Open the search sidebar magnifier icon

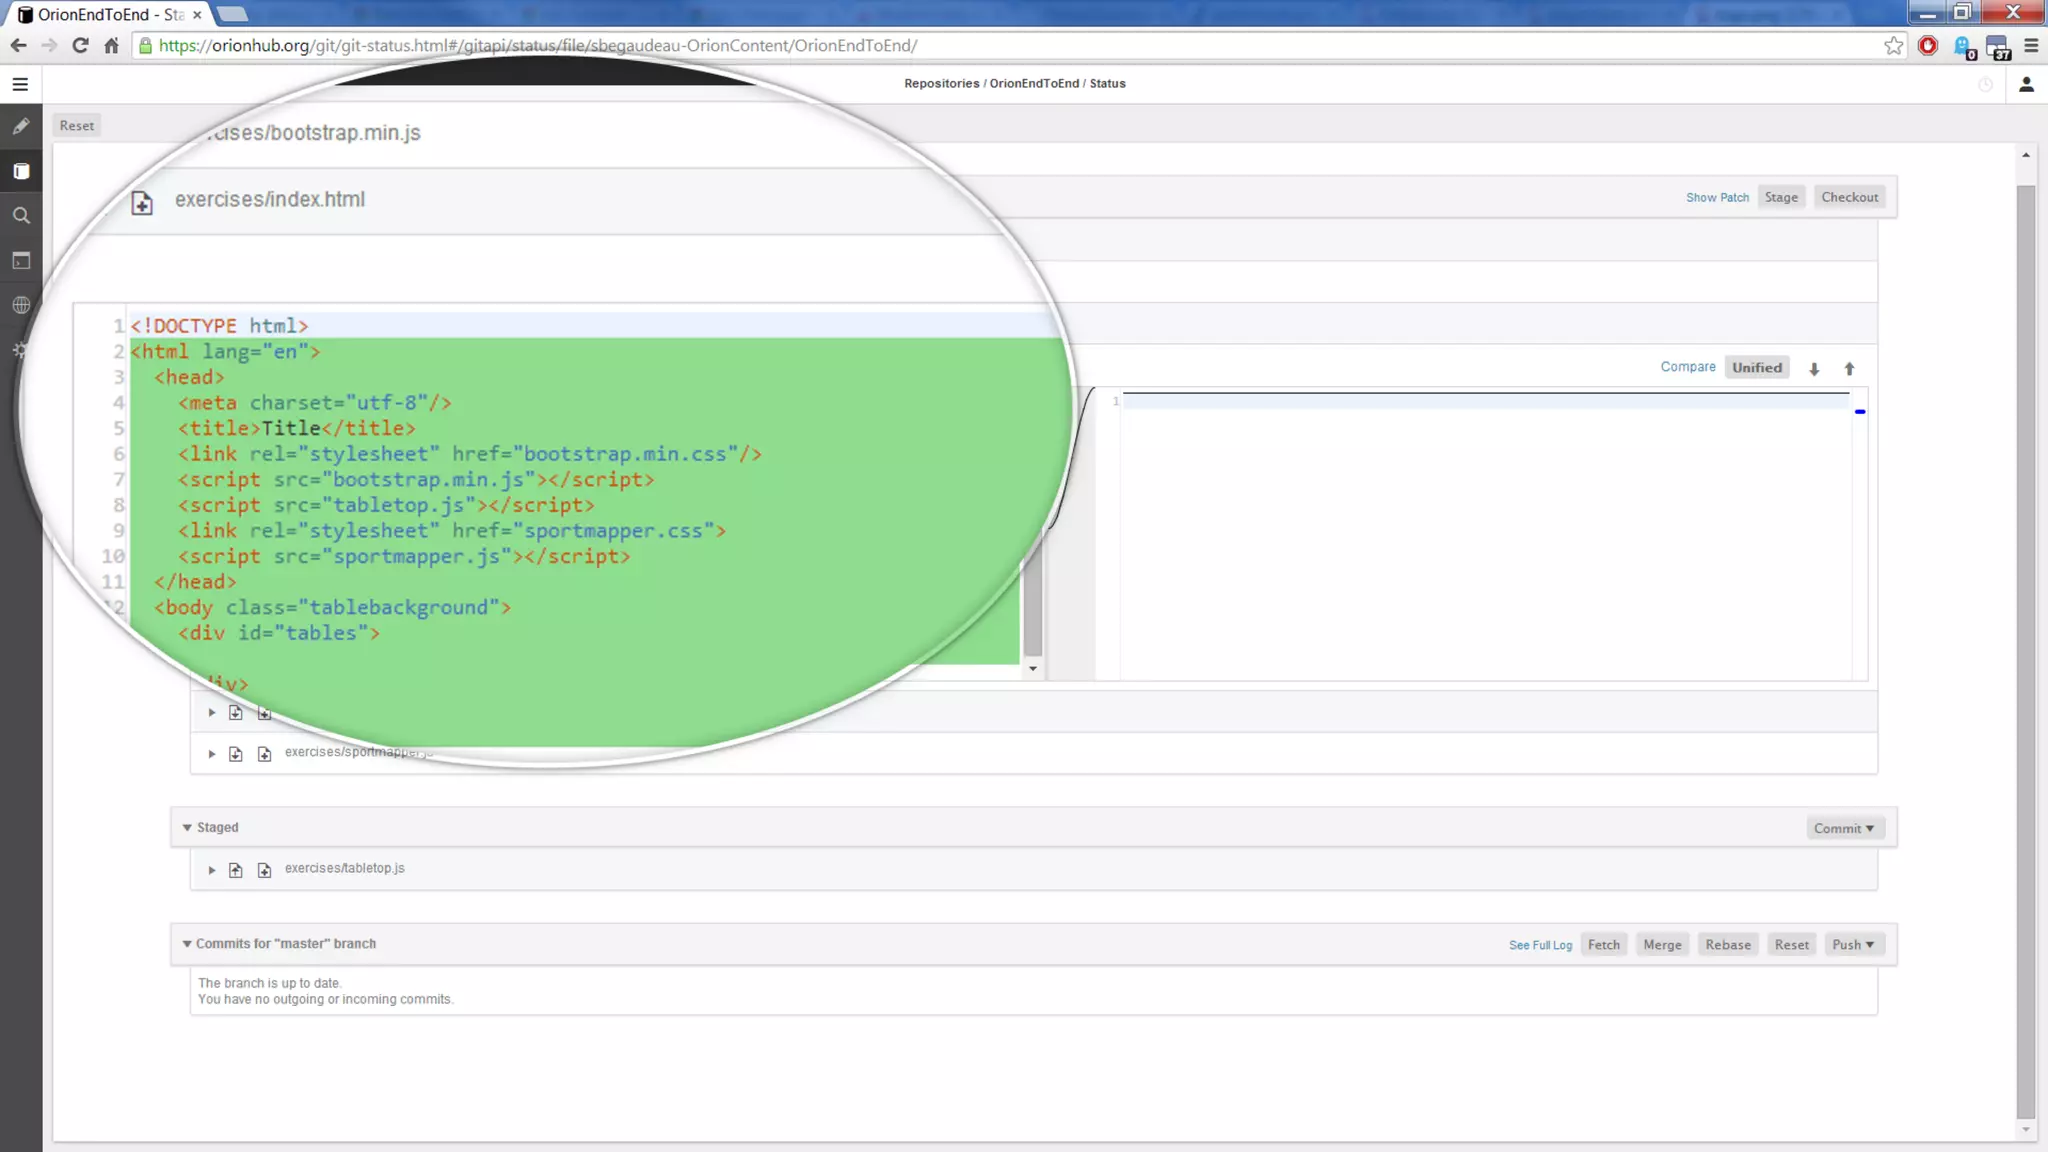click(x=21, y=216)
